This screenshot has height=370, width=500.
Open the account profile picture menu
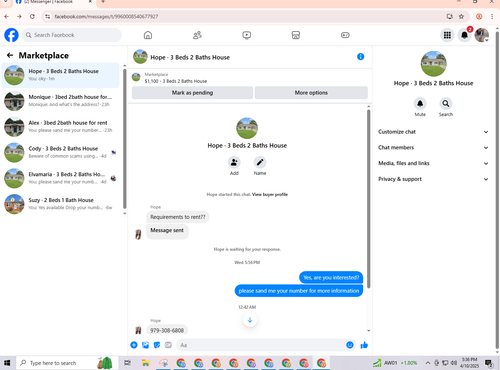point(482,35)
